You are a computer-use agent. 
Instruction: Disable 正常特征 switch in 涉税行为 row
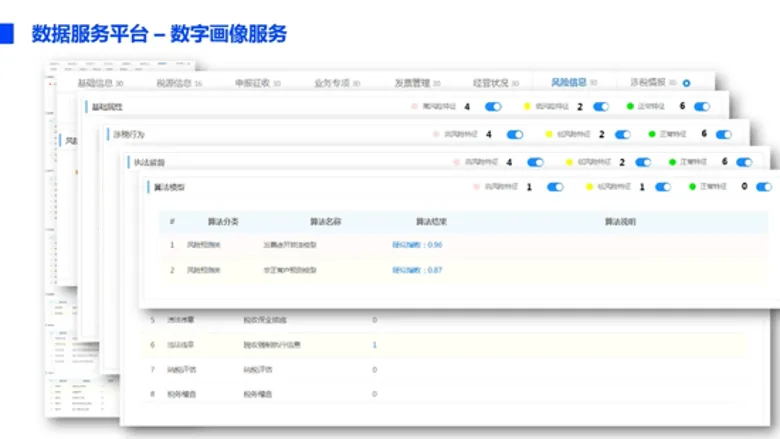point(724,134)
